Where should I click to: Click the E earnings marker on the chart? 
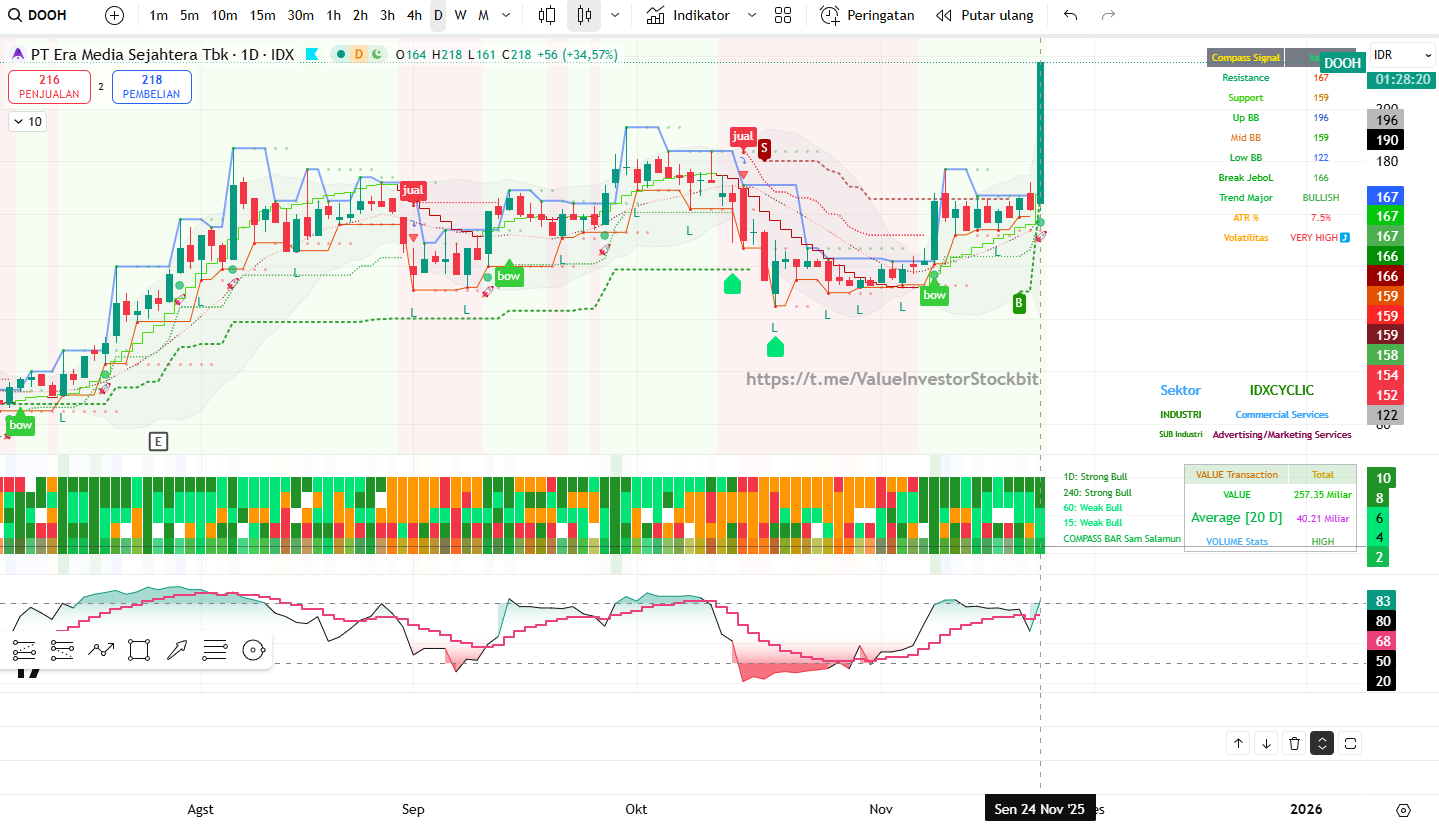pos(158,441)
